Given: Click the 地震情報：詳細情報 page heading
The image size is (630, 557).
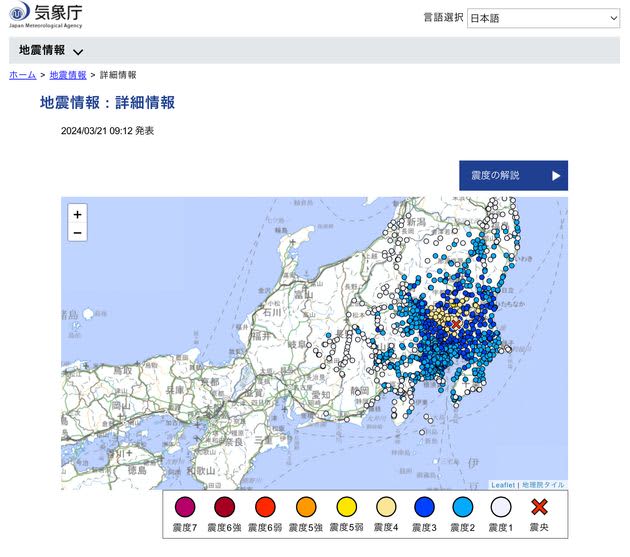Looking at the screenshot, I should pos(107,102).
